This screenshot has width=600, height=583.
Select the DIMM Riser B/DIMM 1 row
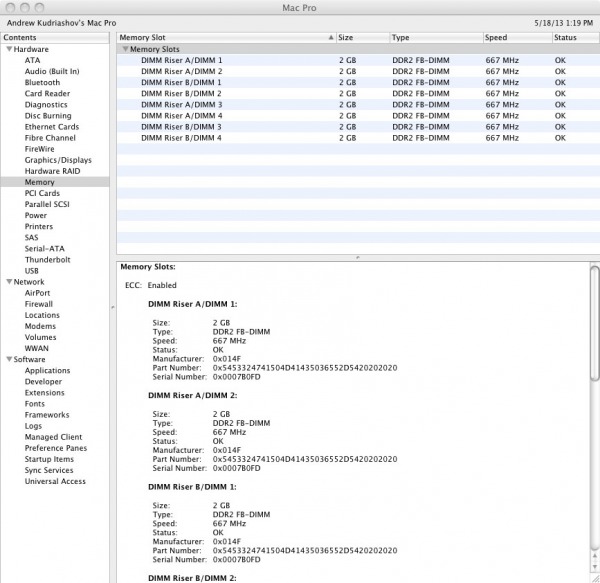358,82
